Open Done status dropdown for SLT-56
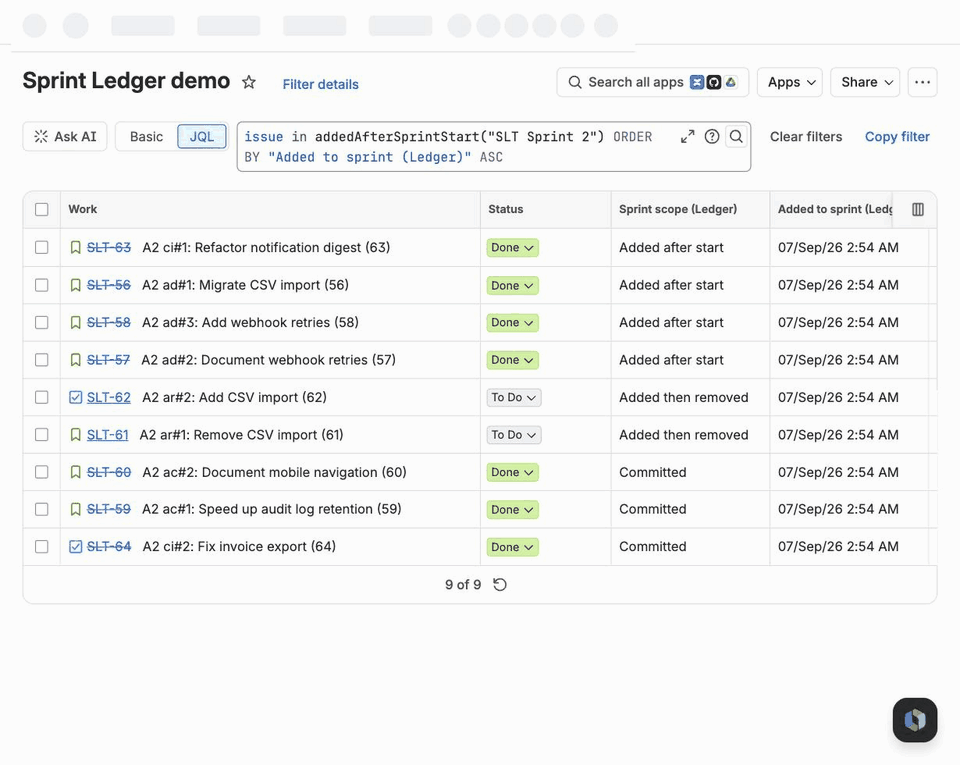This screenshot has width=960, height=765. 512,285
